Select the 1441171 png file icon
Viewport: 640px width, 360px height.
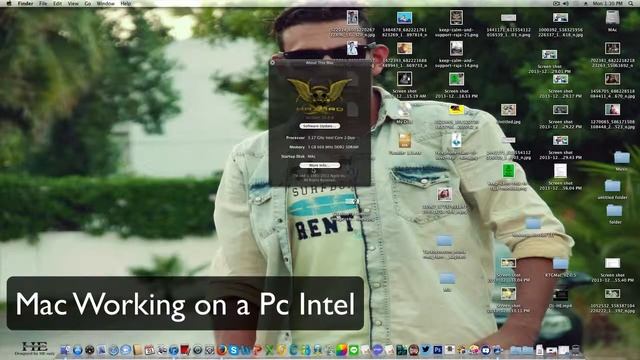pos(509,18)
